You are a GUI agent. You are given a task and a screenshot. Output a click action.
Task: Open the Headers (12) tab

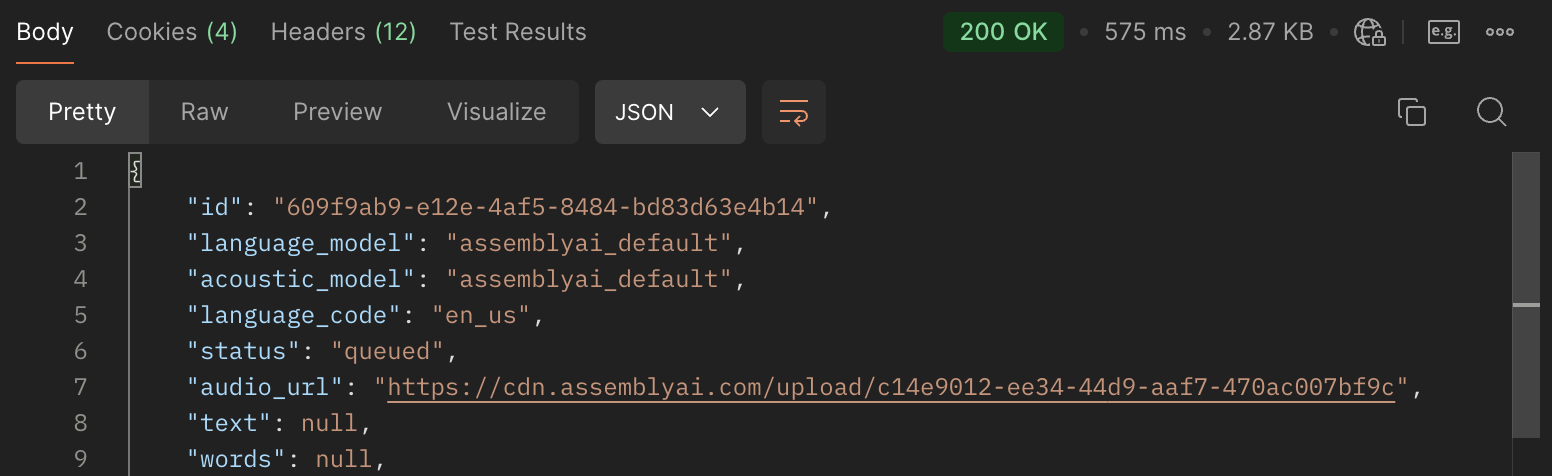(x=343, y=32)
